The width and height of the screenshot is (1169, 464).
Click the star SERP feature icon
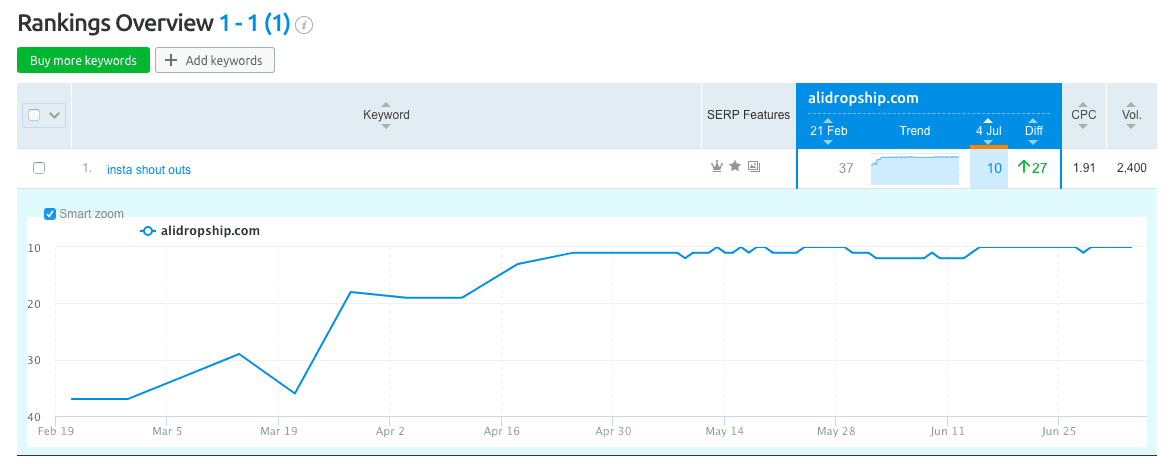pos(735,167)
